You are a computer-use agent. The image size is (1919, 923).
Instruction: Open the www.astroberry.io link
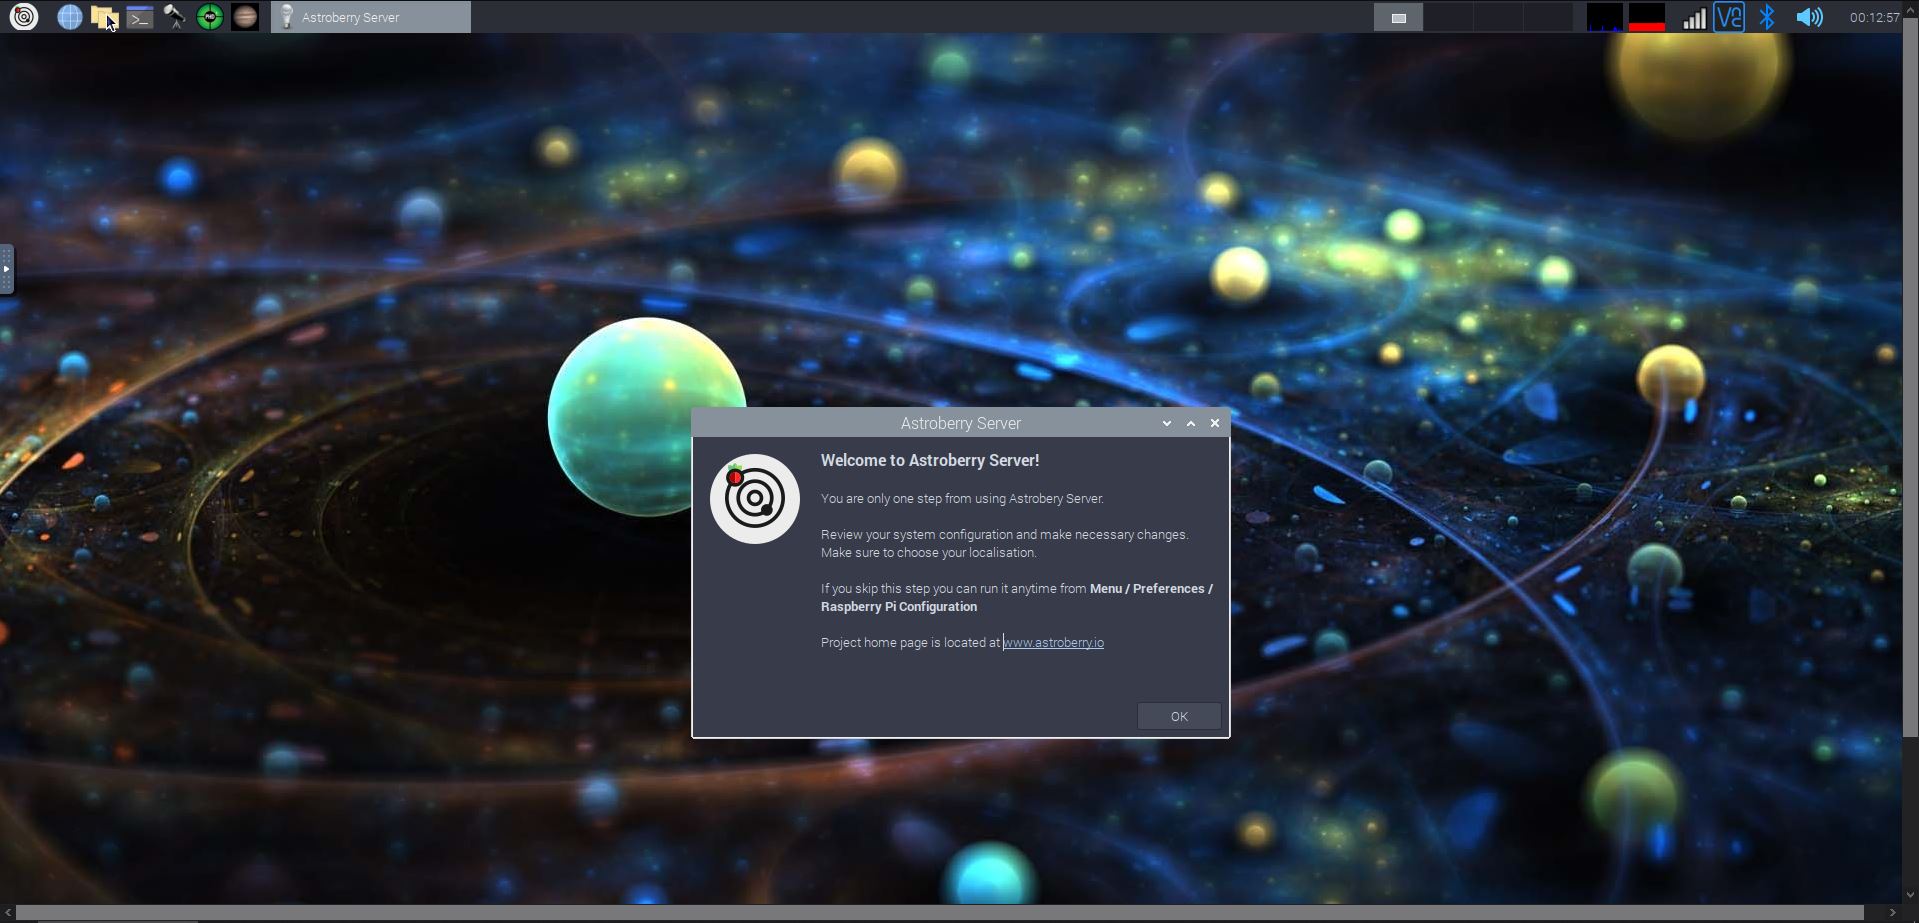pos(1054,642)
